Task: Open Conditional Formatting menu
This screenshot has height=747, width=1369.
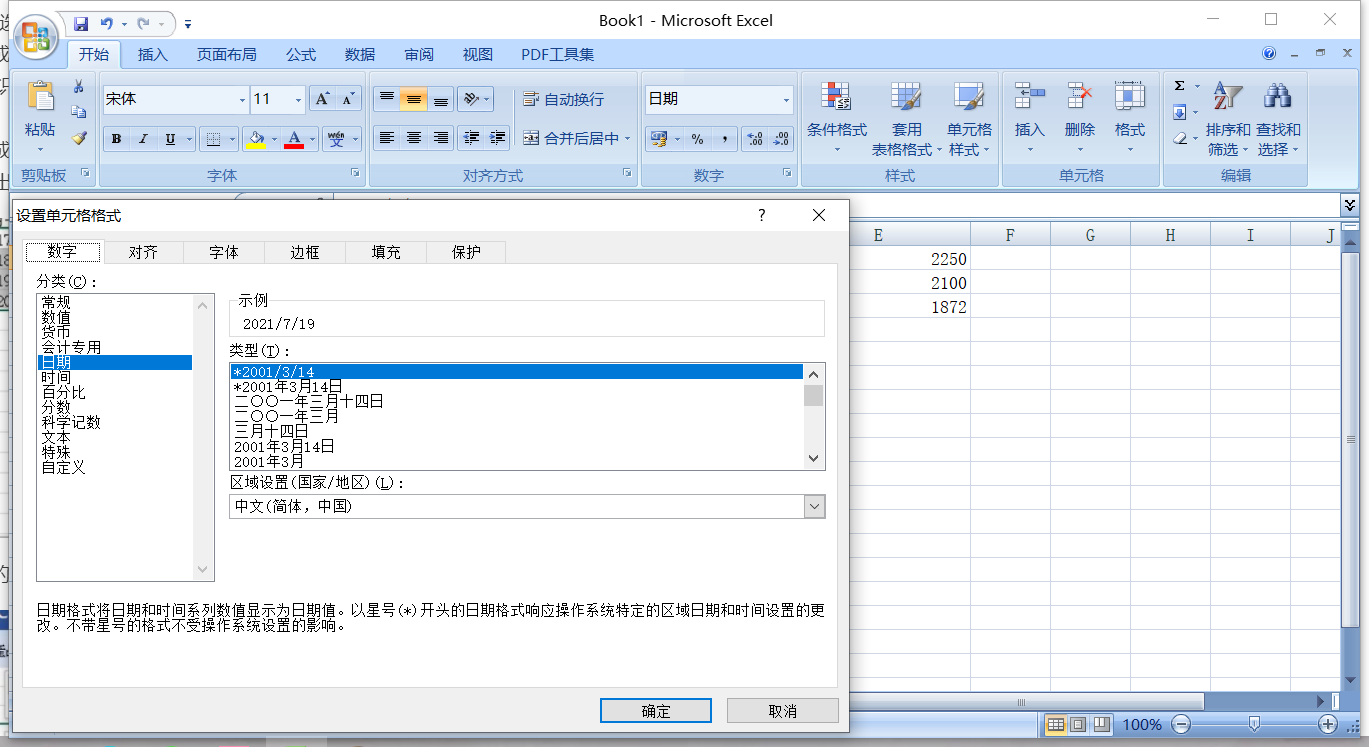Action: 837,119
